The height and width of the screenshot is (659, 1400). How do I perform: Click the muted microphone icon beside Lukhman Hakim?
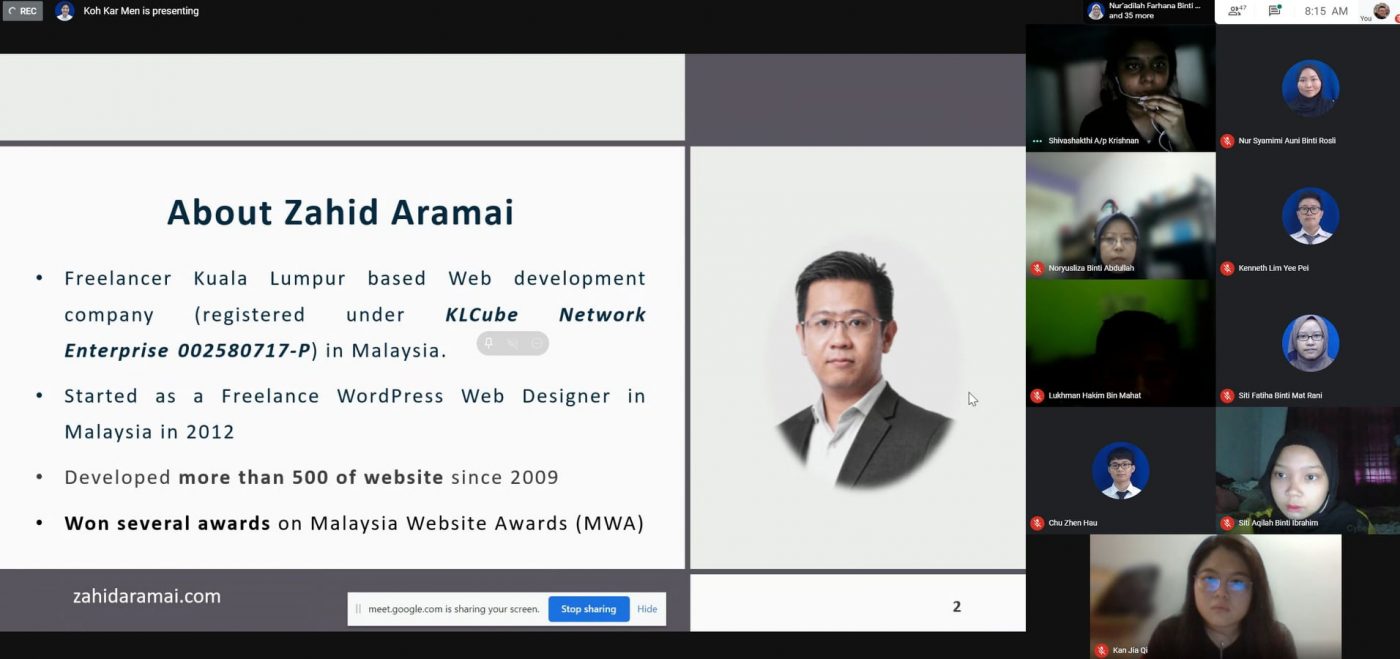coord(1037,395)
